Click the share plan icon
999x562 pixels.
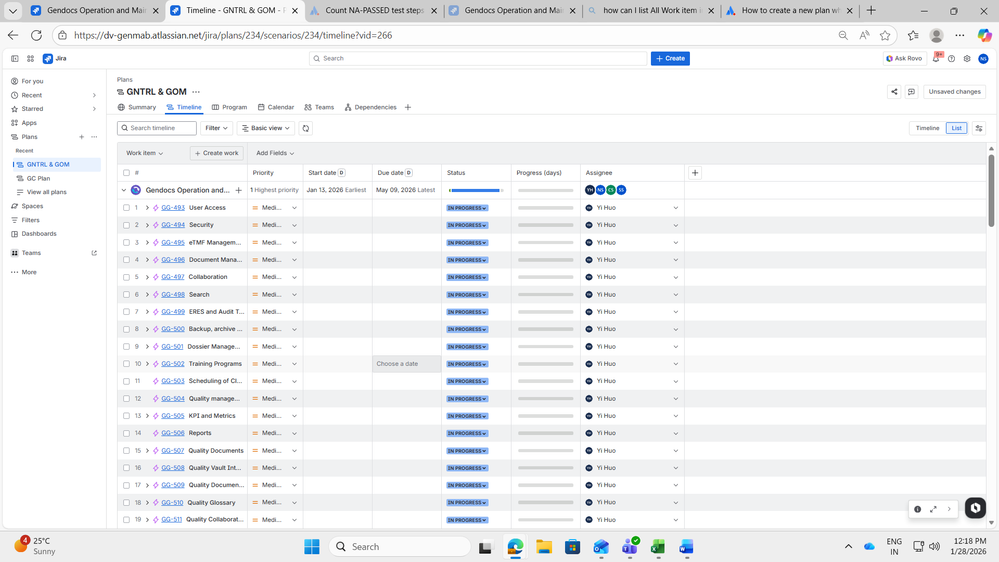tap(894, 92)
